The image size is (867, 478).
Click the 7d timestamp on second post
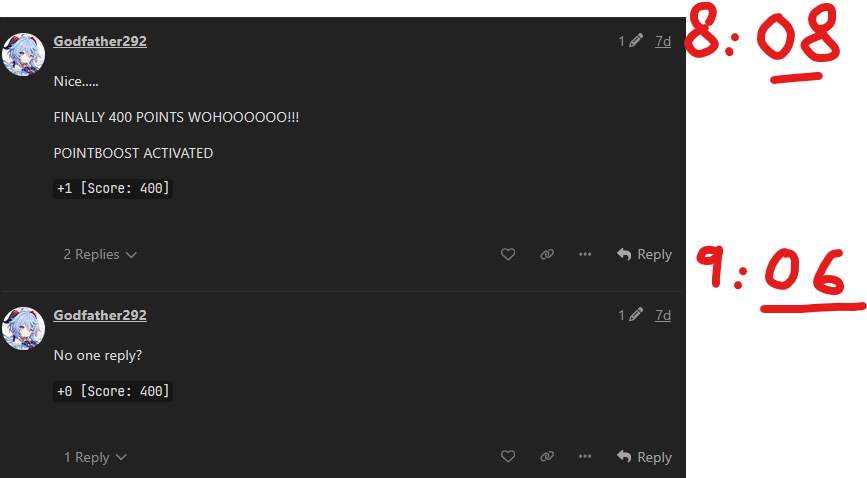pyautogui.click(x=663, y=315)
